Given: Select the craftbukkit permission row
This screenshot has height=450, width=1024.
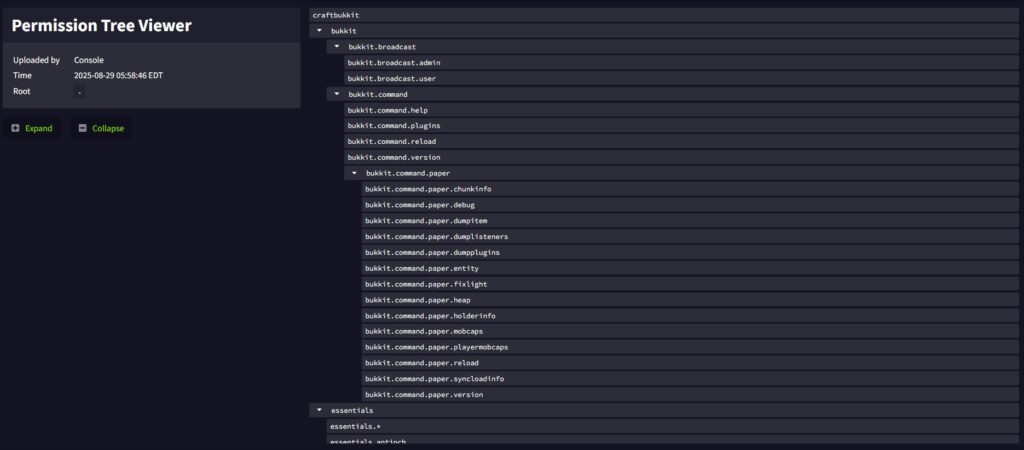Looking at the screenshot, I should tap(336, 15).
